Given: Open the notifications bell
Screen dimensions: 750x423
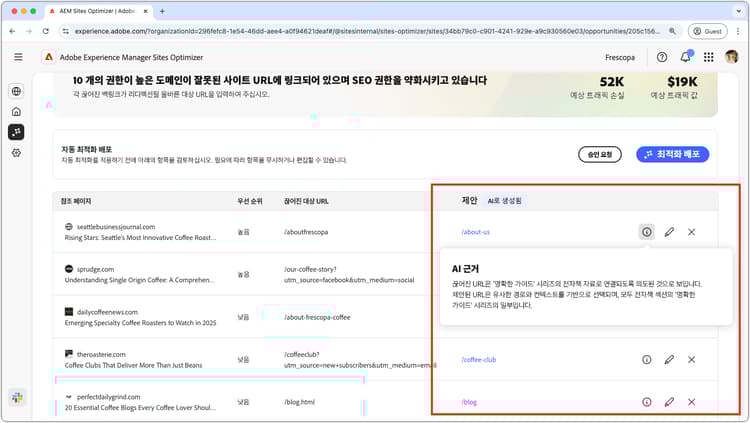Looking at the screenshot, I should (685, 57).
